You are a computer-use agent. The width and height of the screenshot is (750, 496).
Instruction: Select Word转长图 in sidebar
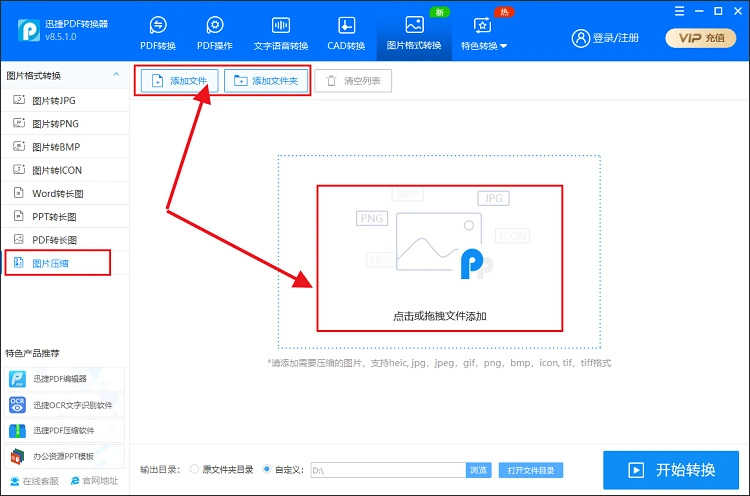click(65, 193)
